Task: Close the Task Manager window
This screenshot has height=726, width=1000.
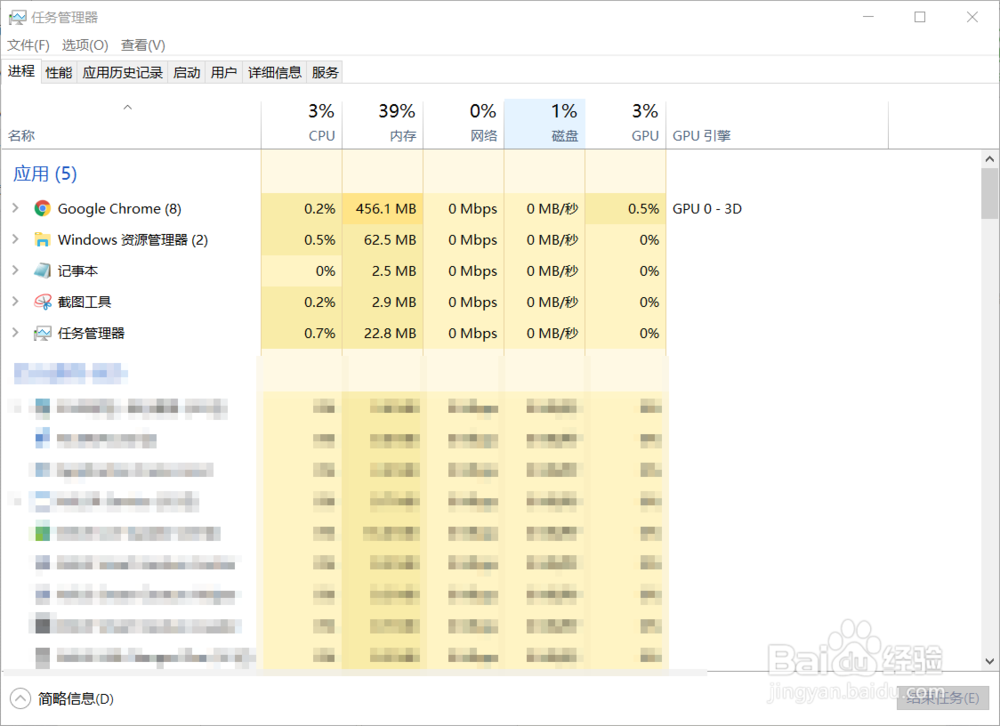Action: pyautogui.click(x=972, y=17)
